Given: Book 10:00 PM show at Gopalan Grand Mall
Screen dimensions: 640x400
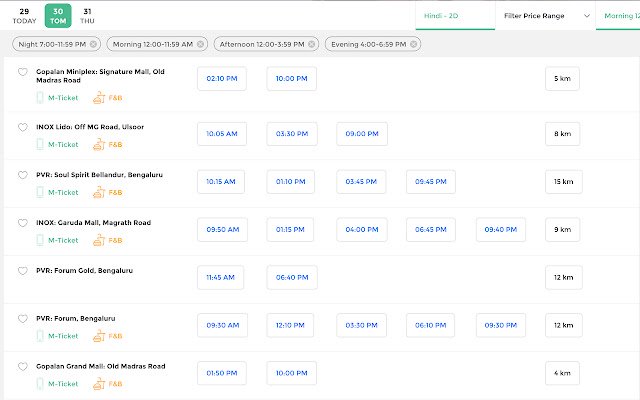Looking at the screenshot, I should coord(291,373).
